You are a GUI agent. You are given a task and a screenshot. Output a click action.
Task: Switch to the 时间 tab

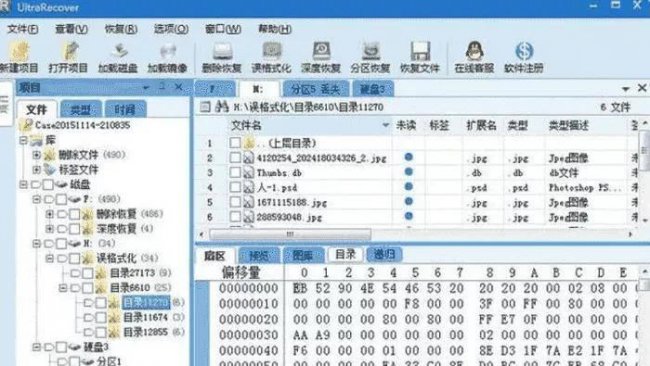click(x=125, y=109)
